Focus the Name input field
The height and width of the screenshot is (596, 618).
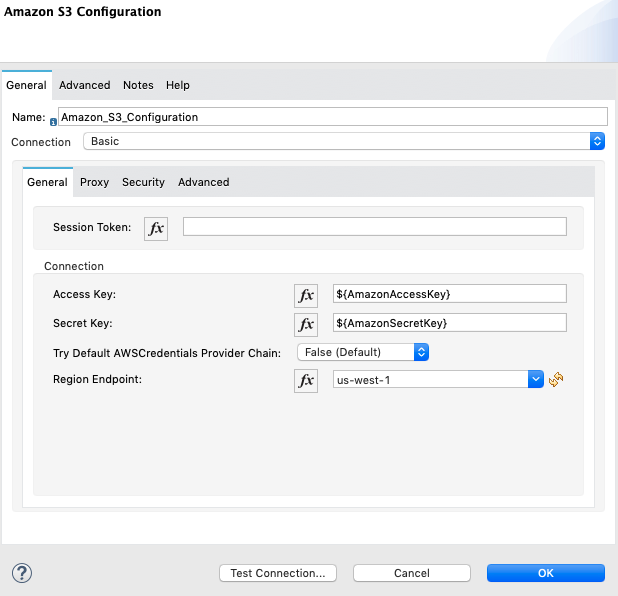333,117
